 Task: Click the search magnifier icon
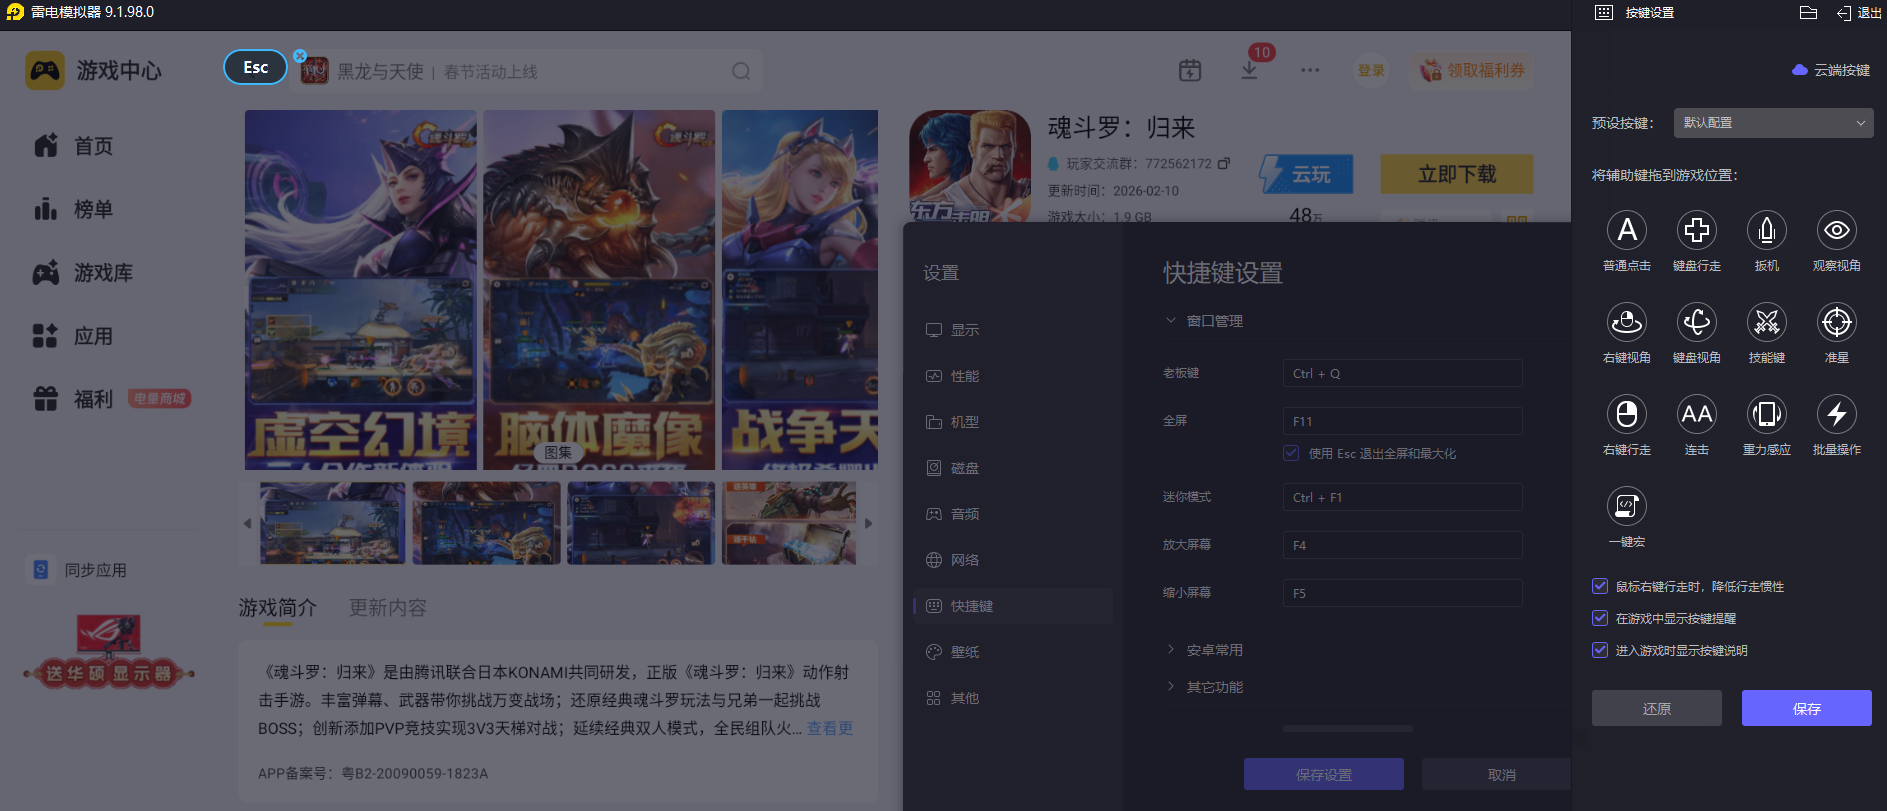[x=741, y=71]
